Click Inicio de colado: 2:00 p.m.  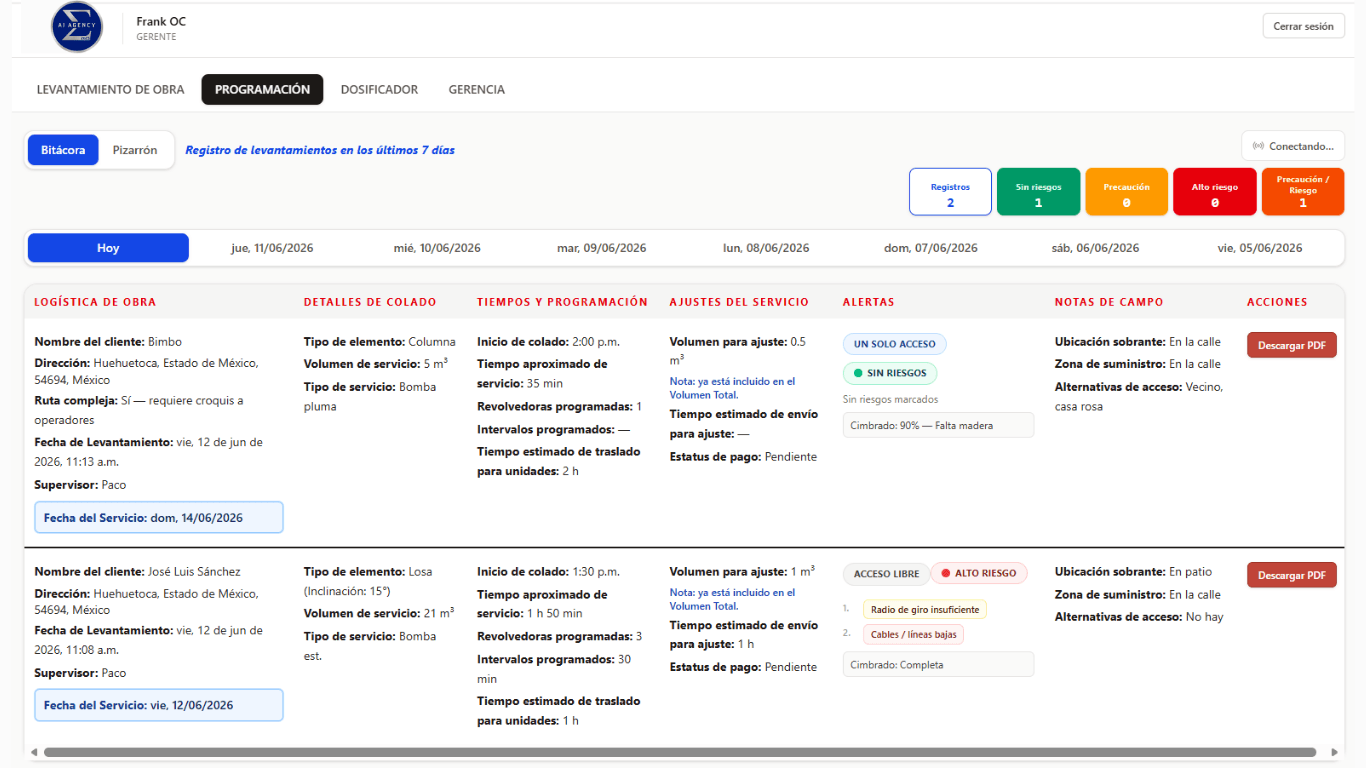(x=548, y=342)
